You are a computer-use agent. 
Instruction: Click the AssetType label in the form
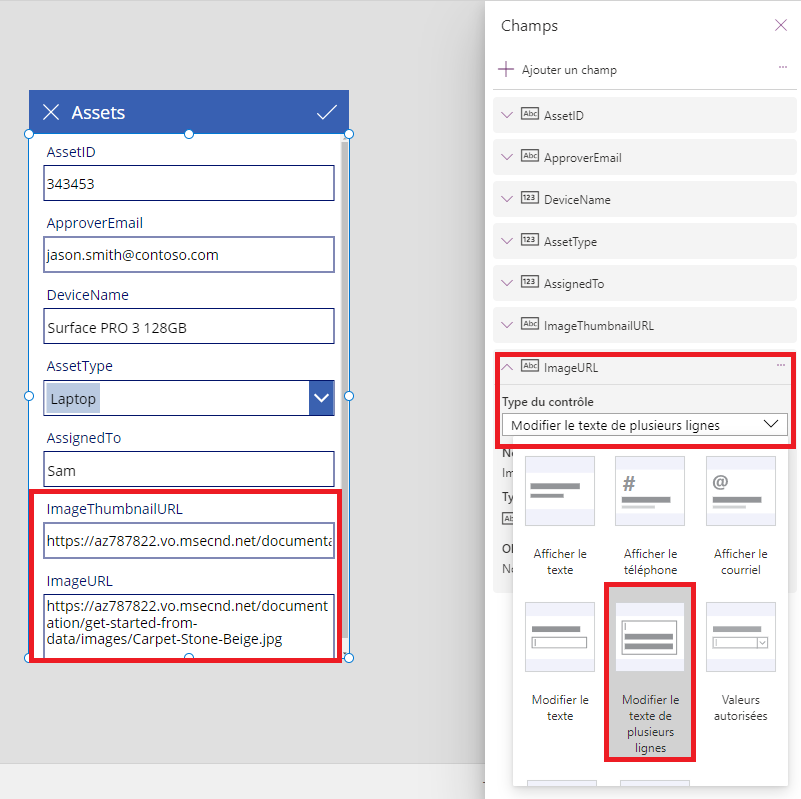pos(80,366)
